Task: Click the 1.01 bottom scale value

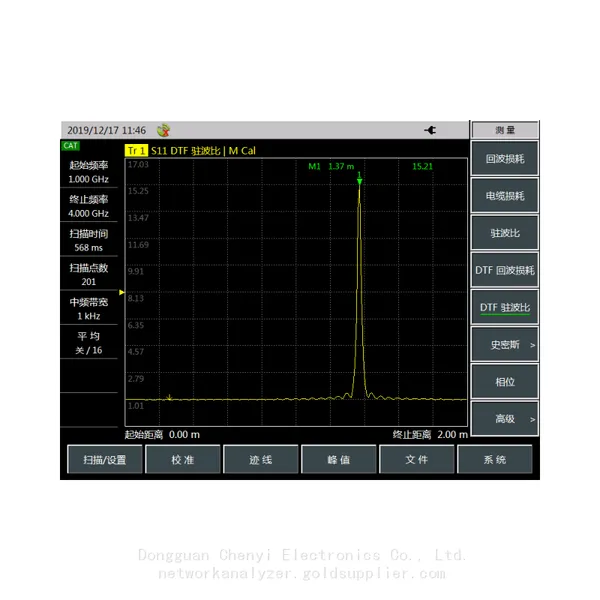Action: tap(136, 406)
